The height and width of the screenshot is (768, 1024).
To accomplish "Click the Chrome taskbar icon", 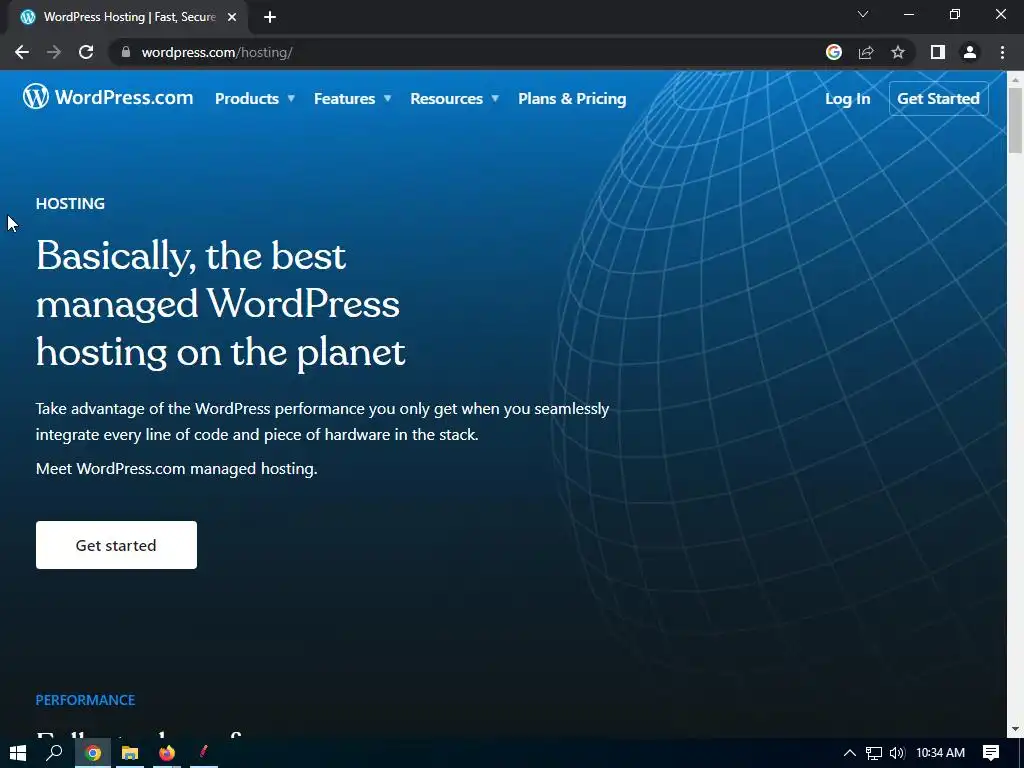I will pos(93,753).
